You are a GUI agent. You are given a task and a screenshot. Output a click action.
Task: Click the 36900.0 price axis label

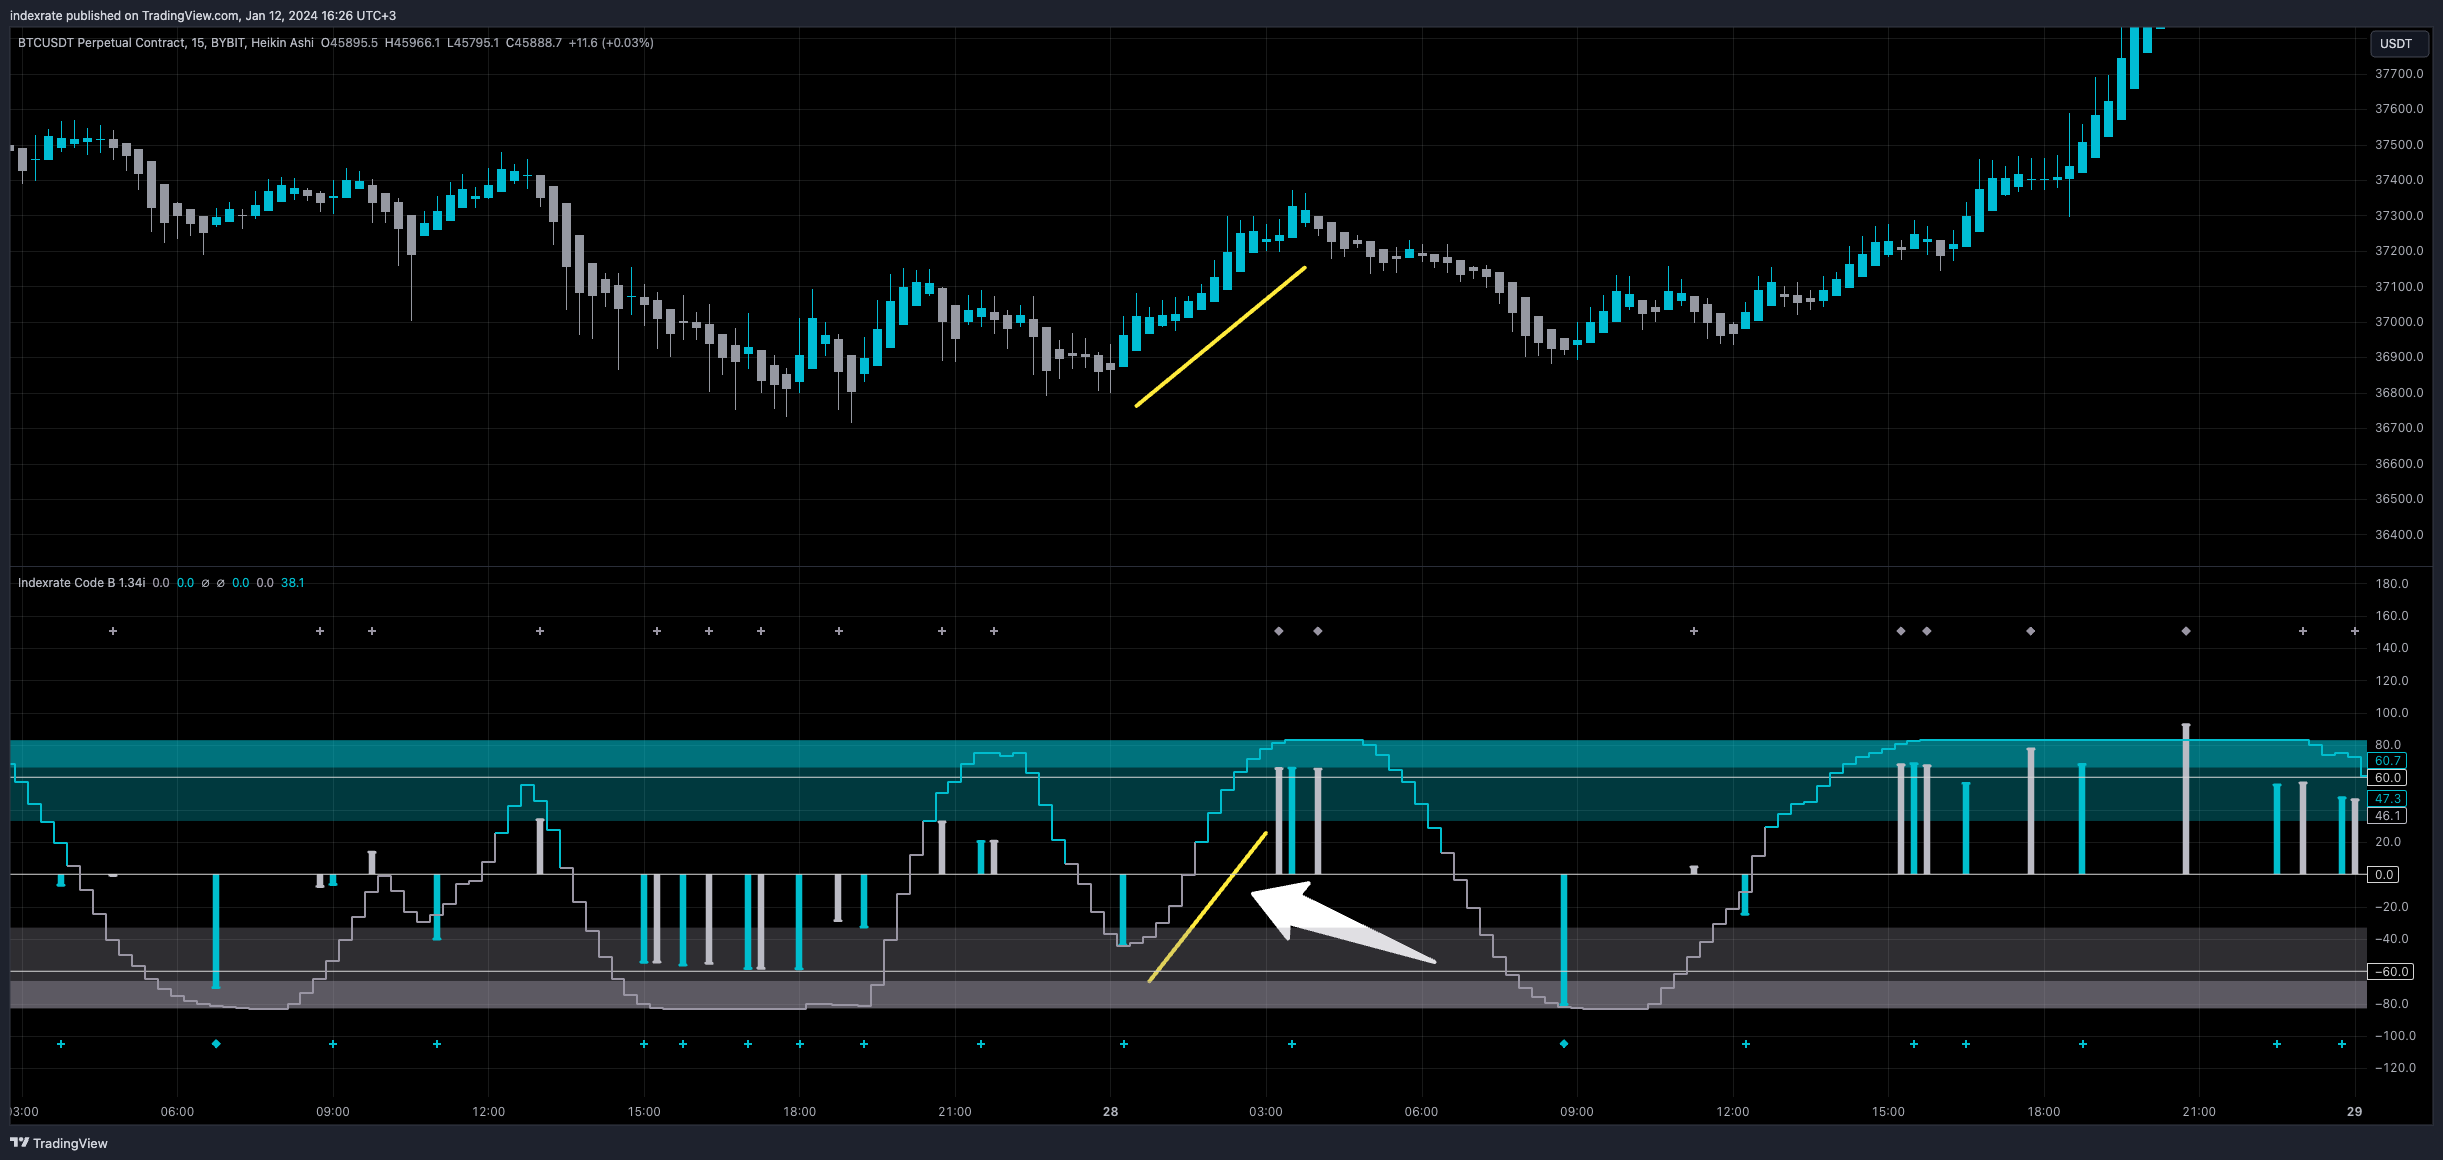pyautogui.click(x=2399, y=357)
